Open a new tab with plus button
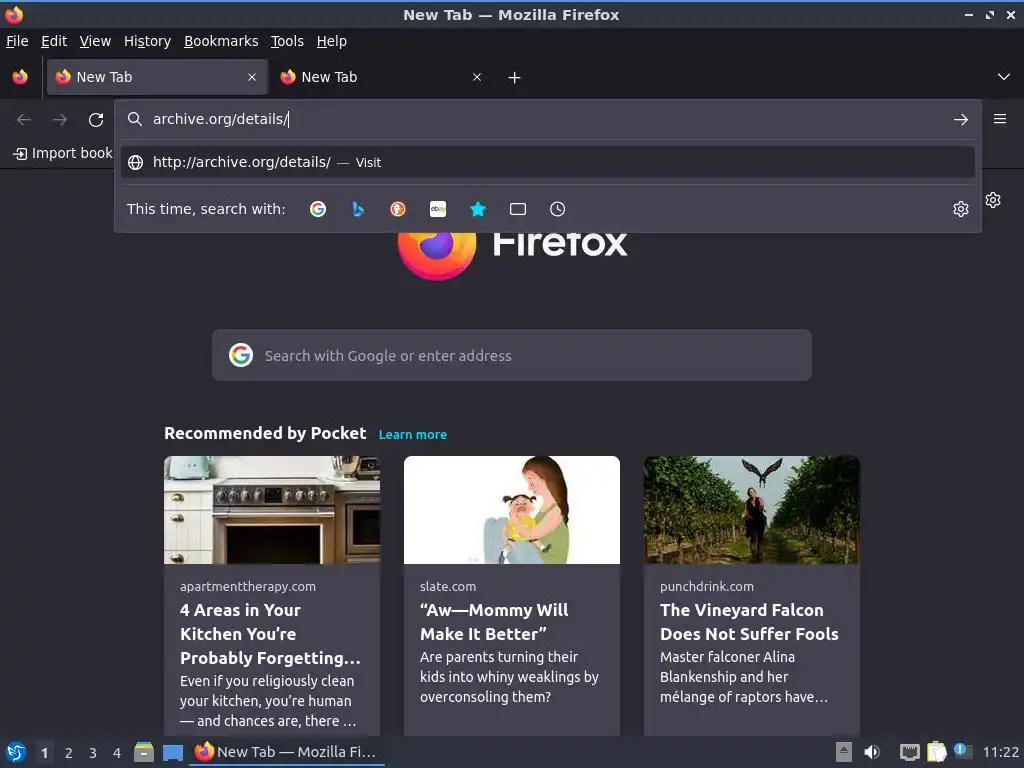This screenshot has width=1024, height=768. pos(515,78)
